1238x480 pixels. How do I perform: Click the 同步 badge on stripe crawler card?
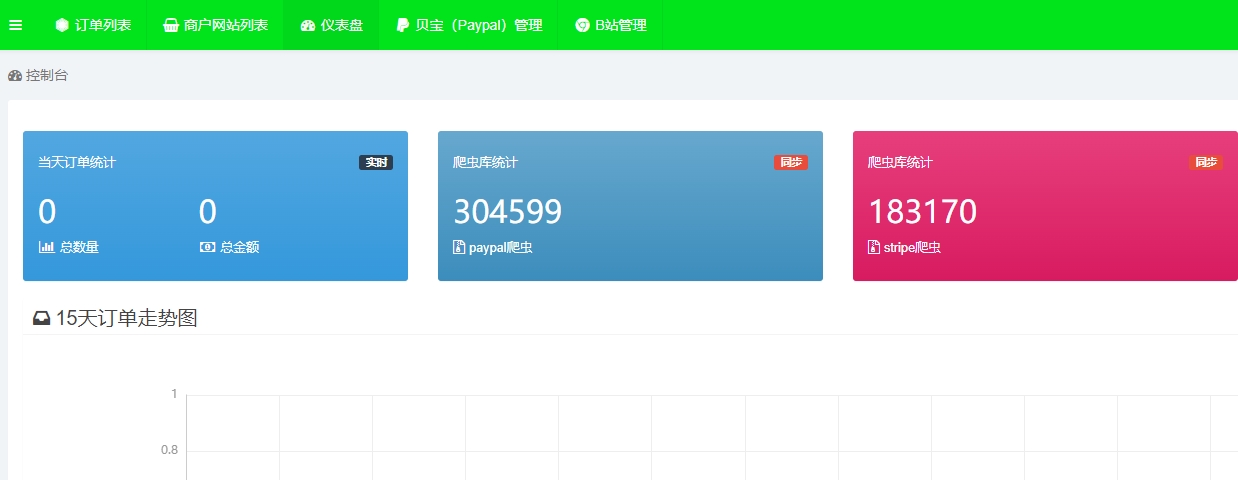[1206, 162]
